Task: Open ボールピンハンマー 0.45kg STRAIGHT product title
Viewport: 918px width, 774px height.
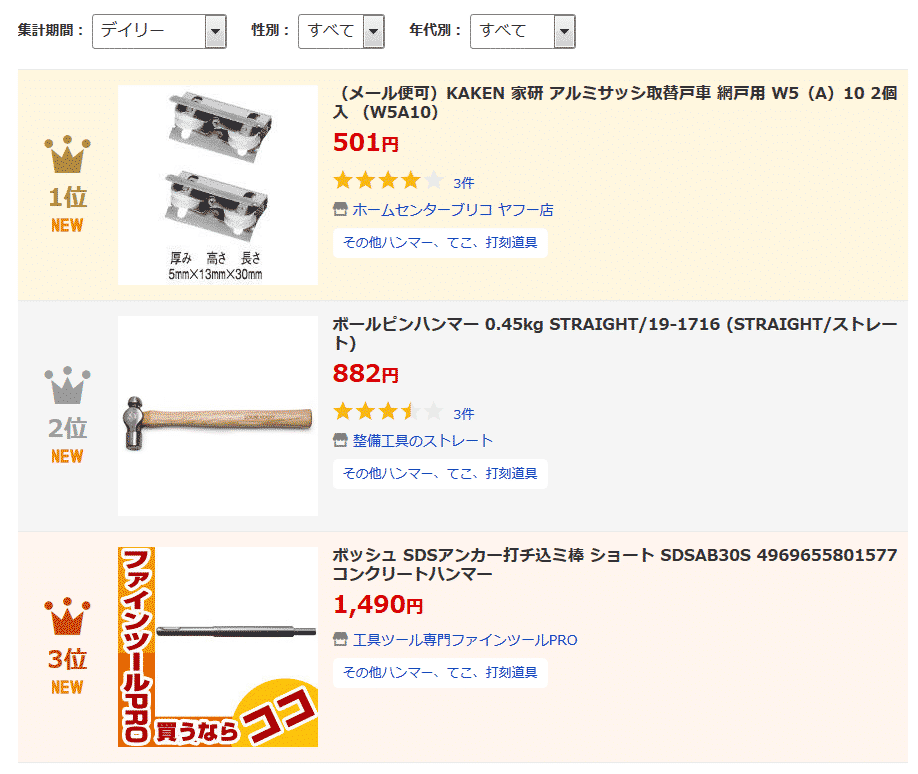Action: point(615,333)
